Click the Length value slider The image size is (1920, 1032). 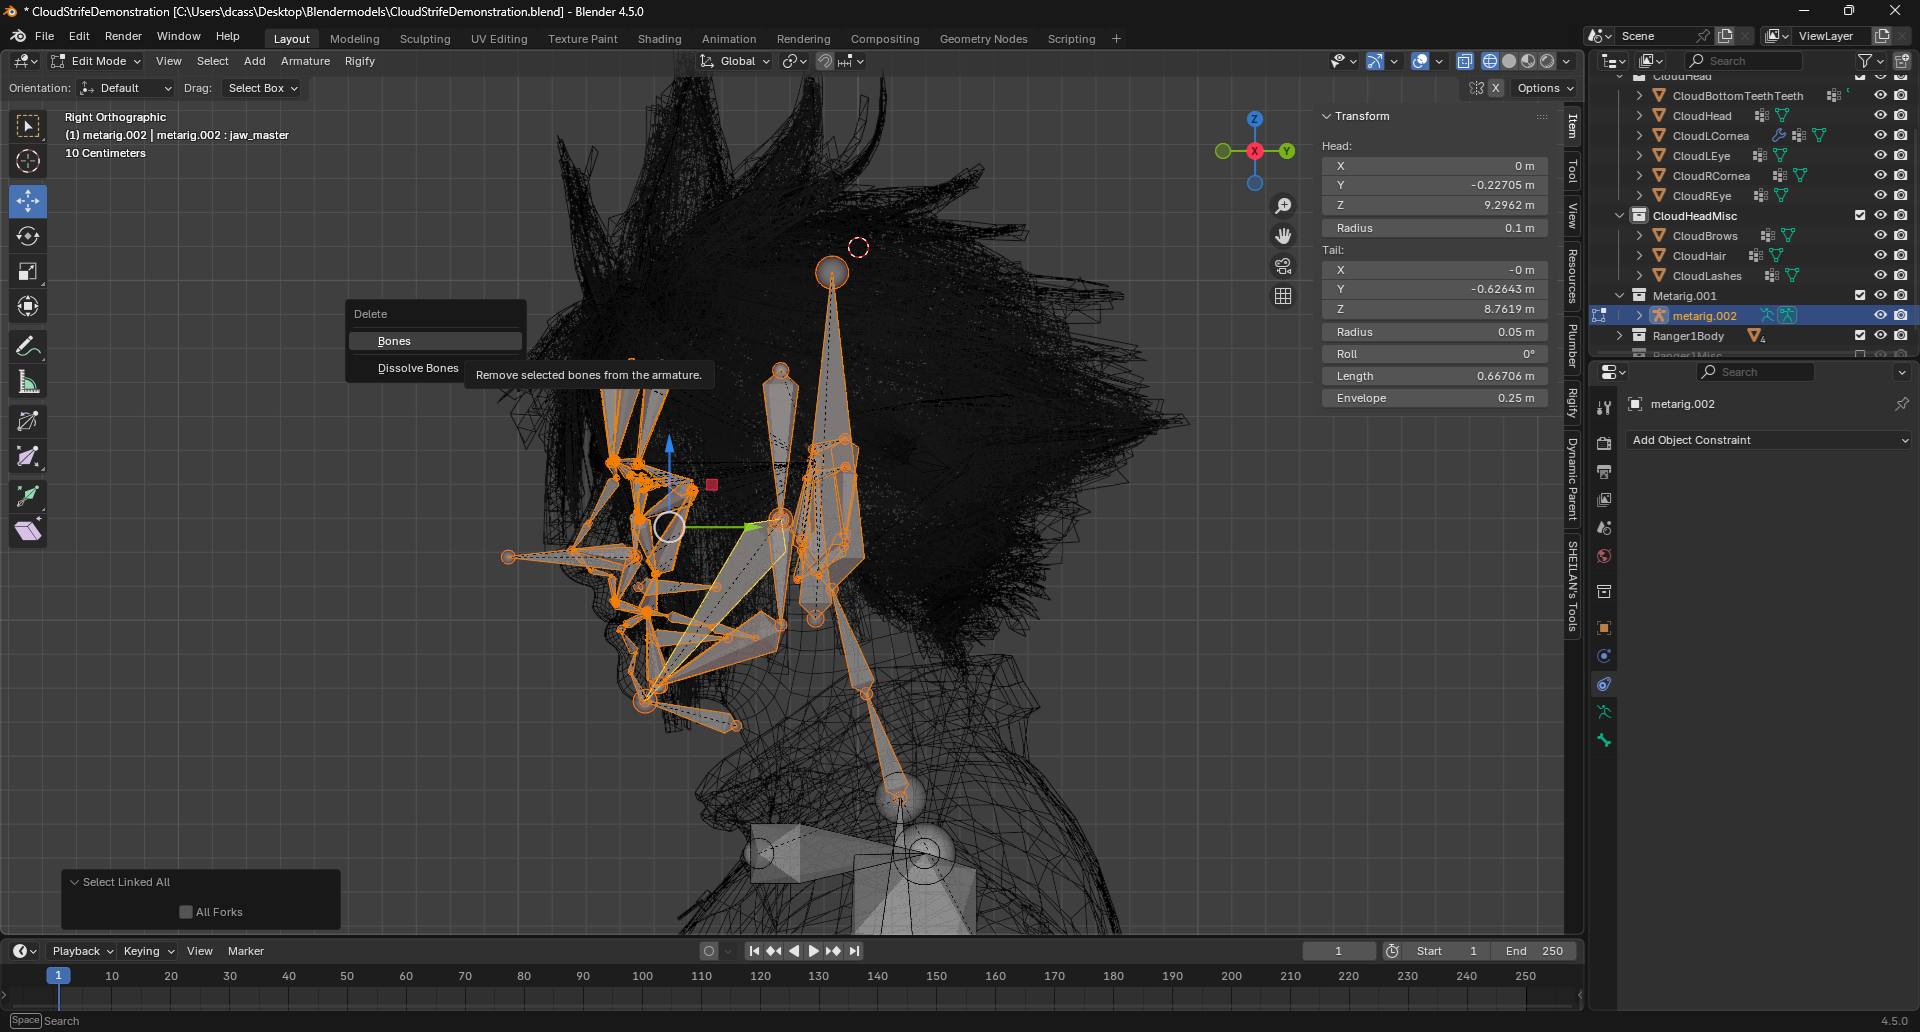click(x=1435, y=376)
